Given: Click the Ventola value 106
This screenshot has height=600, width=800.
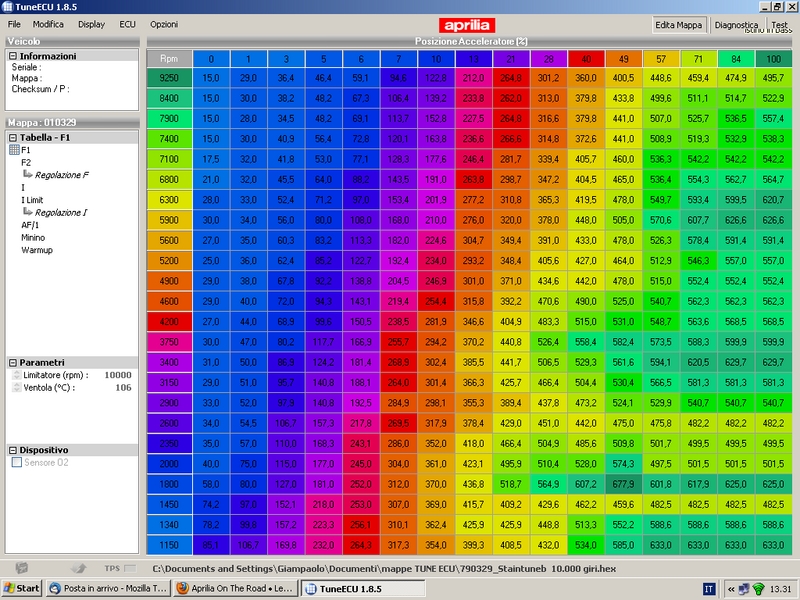Looking at the screenshot, I should click(x=123, y=388).
